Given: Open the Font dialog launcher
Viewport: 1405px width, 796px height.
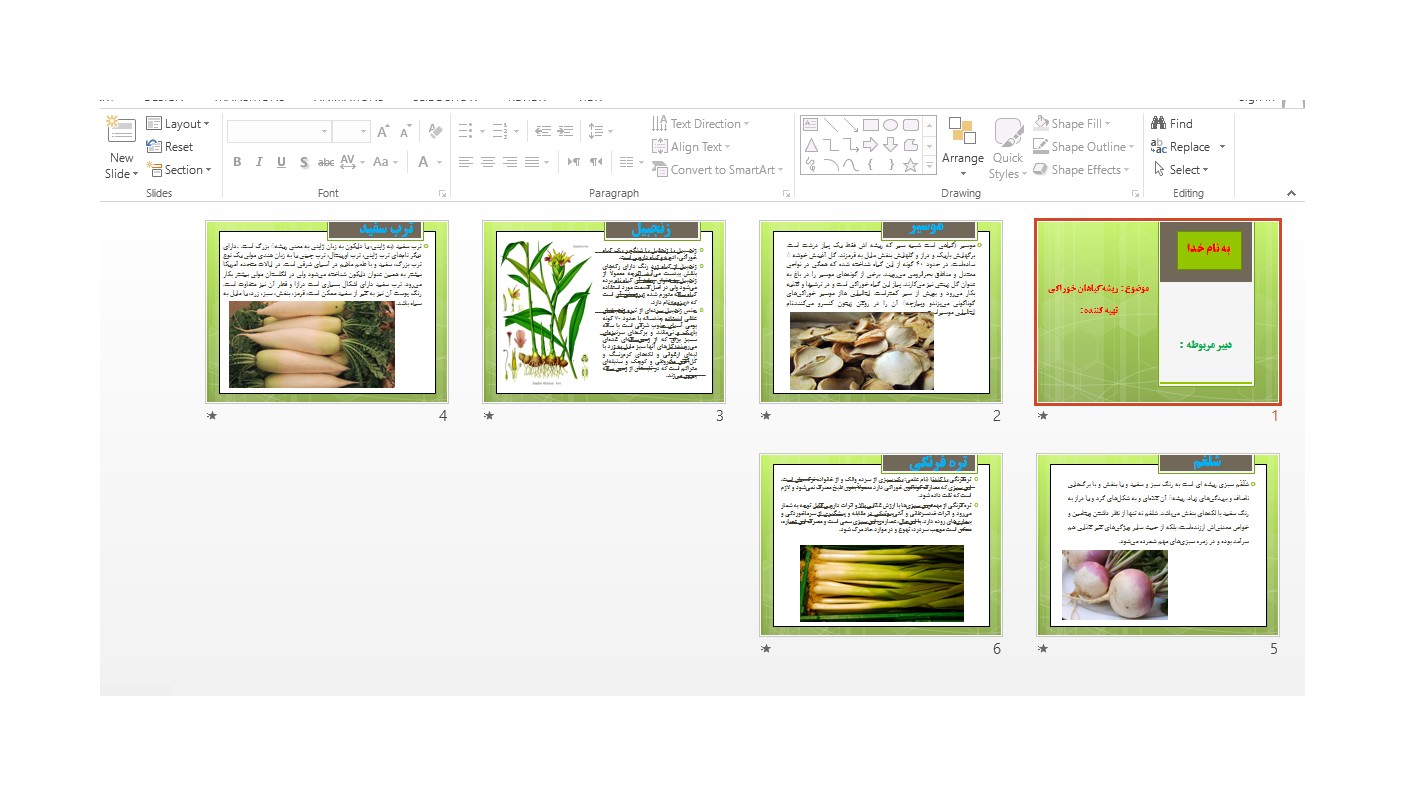Looking at the screenshot, I should [x=442, y=193].
